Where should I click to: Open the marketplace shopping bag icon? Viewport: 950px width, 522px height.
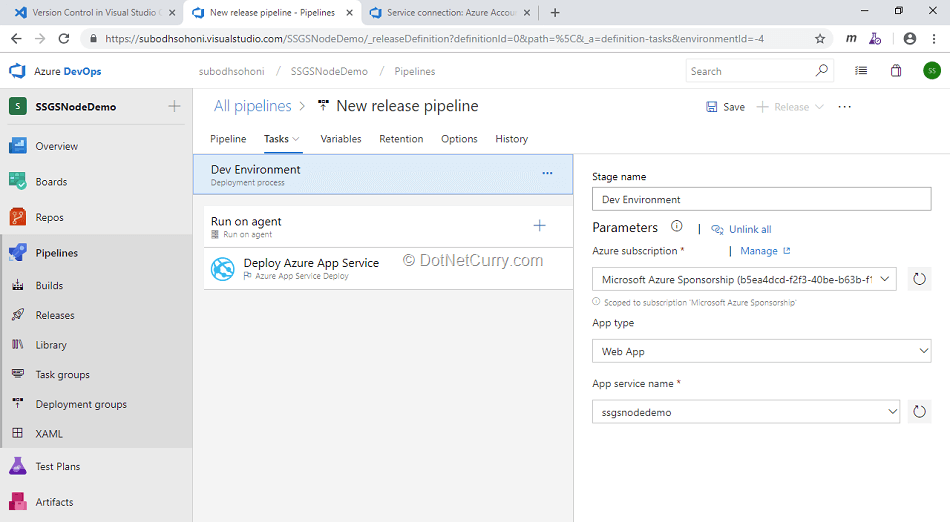(x=896, y=71)
